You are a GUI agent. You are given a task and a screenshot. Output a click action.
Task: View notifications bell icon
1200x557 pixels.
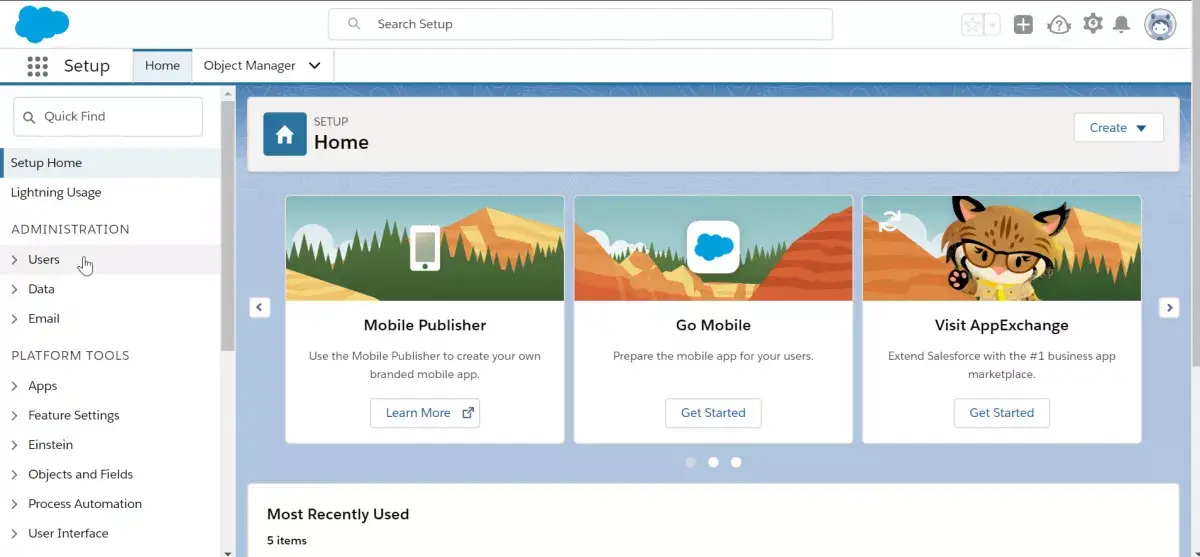click(1122, 25)
